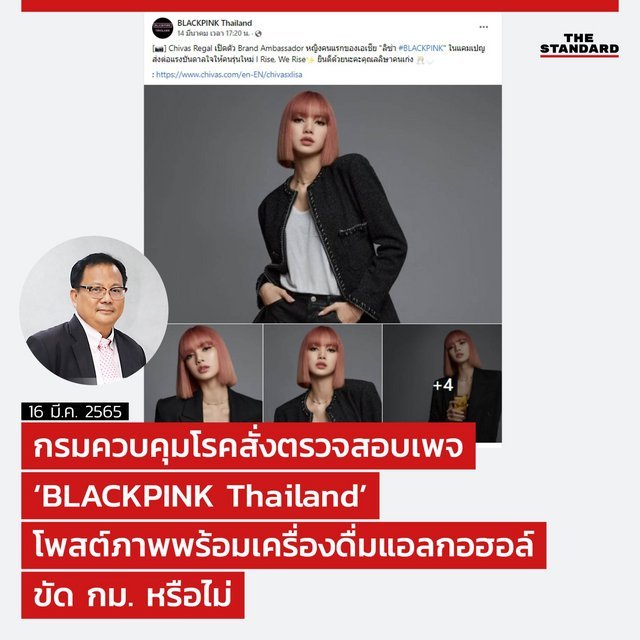Open the large main post photo
Image resolution: width=640 pixels, height=640 pixels.
(323, 204)
